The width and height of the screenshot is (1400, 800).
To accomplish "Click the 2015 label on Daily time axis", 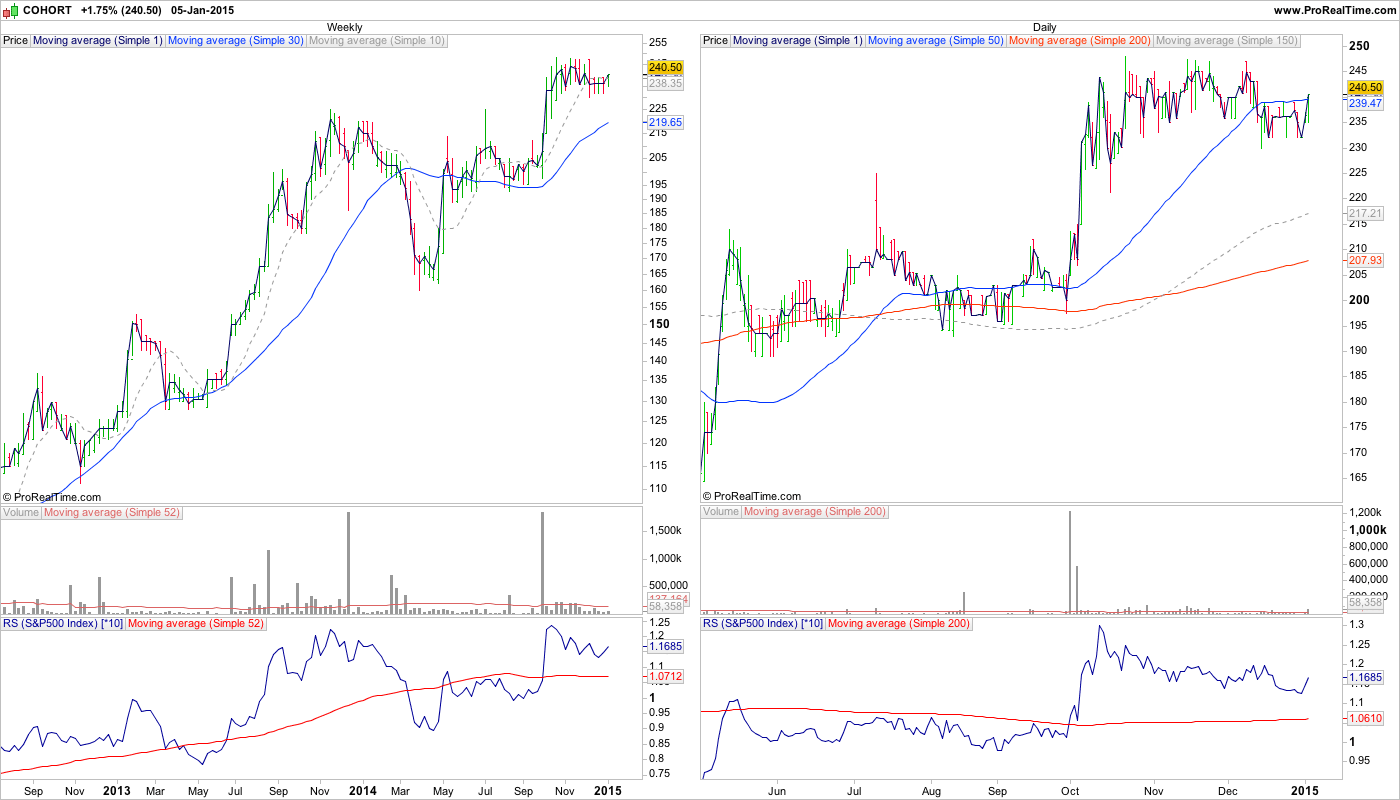I will pyautogui.click(x=1305, y=790).
